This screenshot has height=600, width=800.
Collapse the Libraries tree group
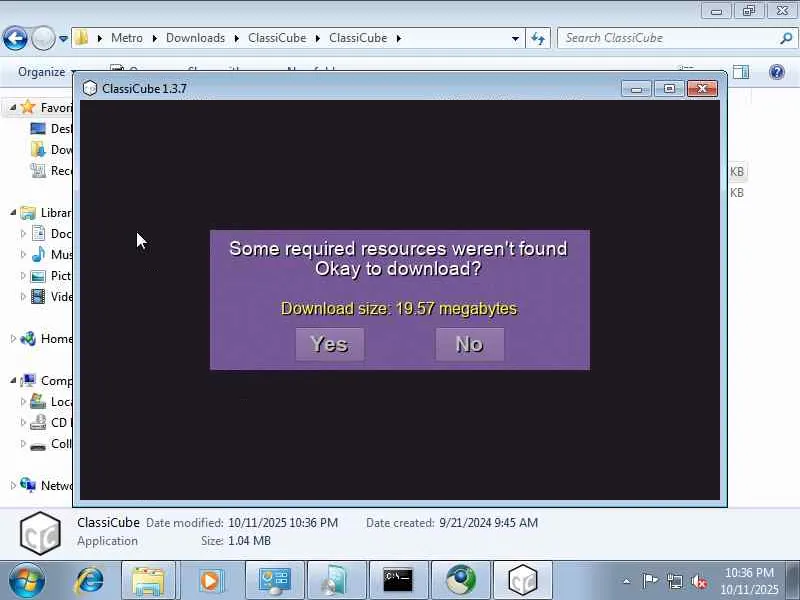[13, 213]
